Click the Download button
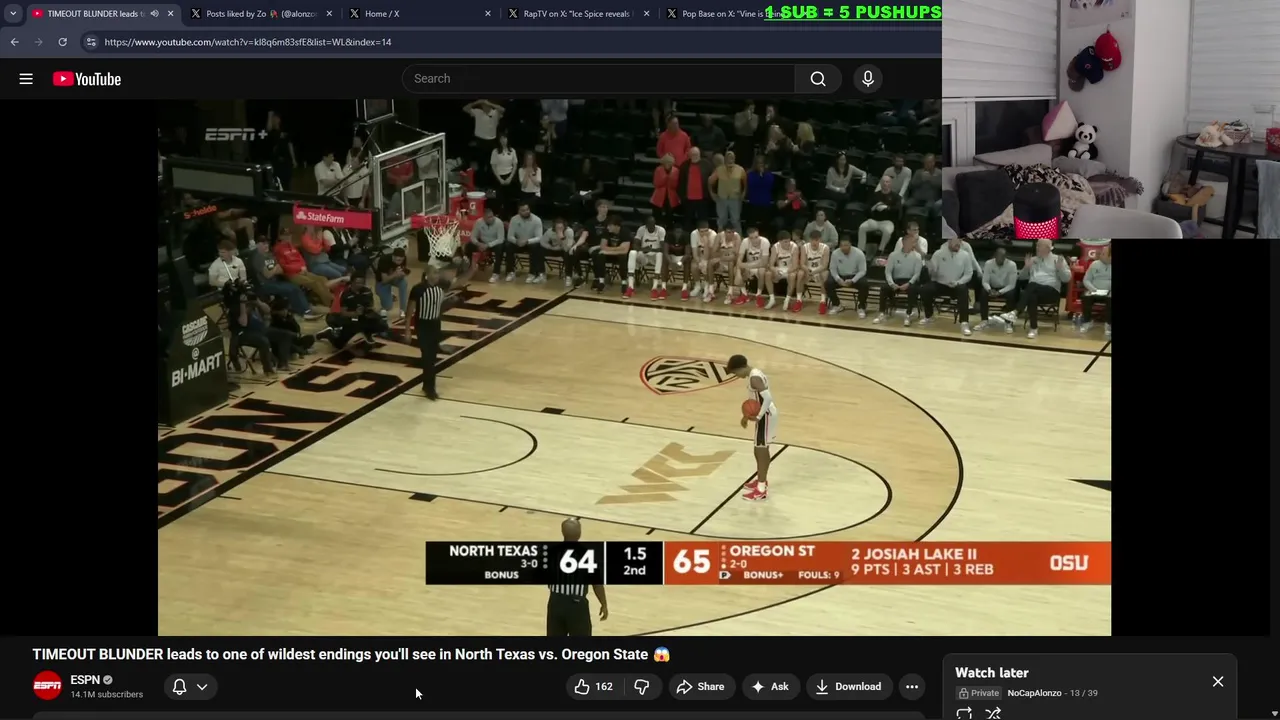Viewport: 1280px width, 720px height. (x=848, y=687)
